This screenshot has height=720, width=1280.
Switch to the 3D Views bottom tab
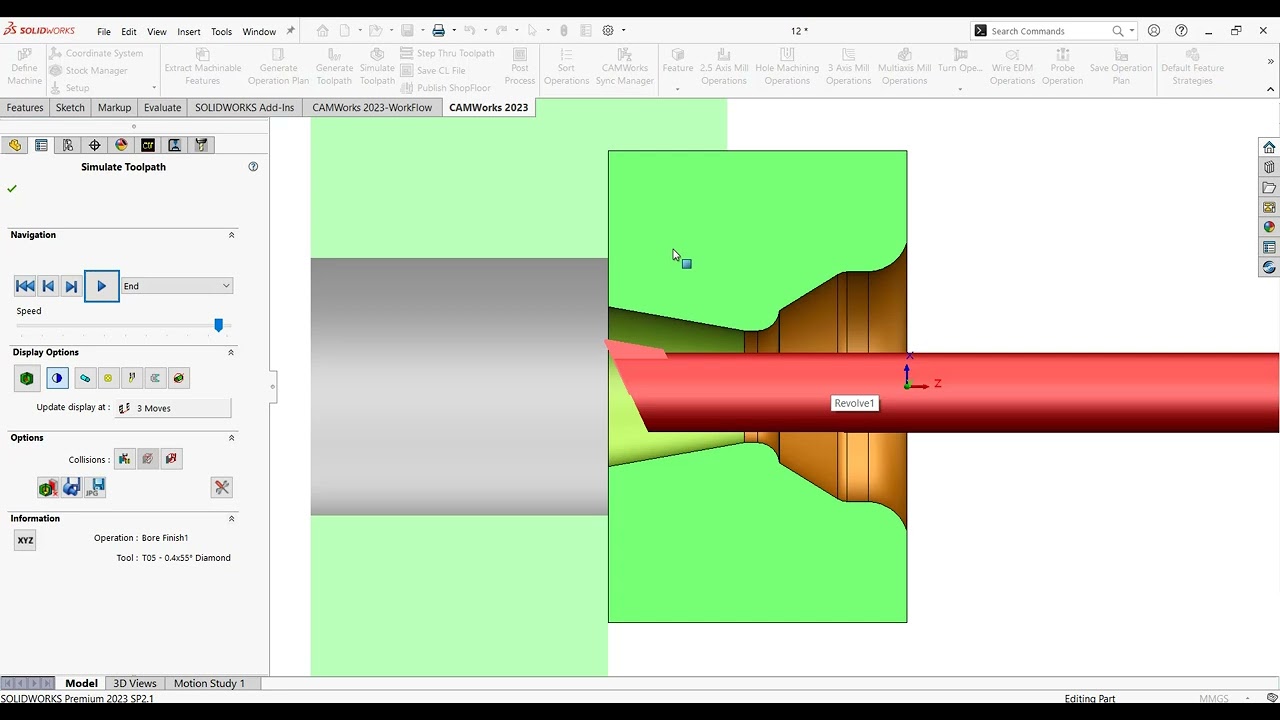pyautogui.click(x=135, y=683)
